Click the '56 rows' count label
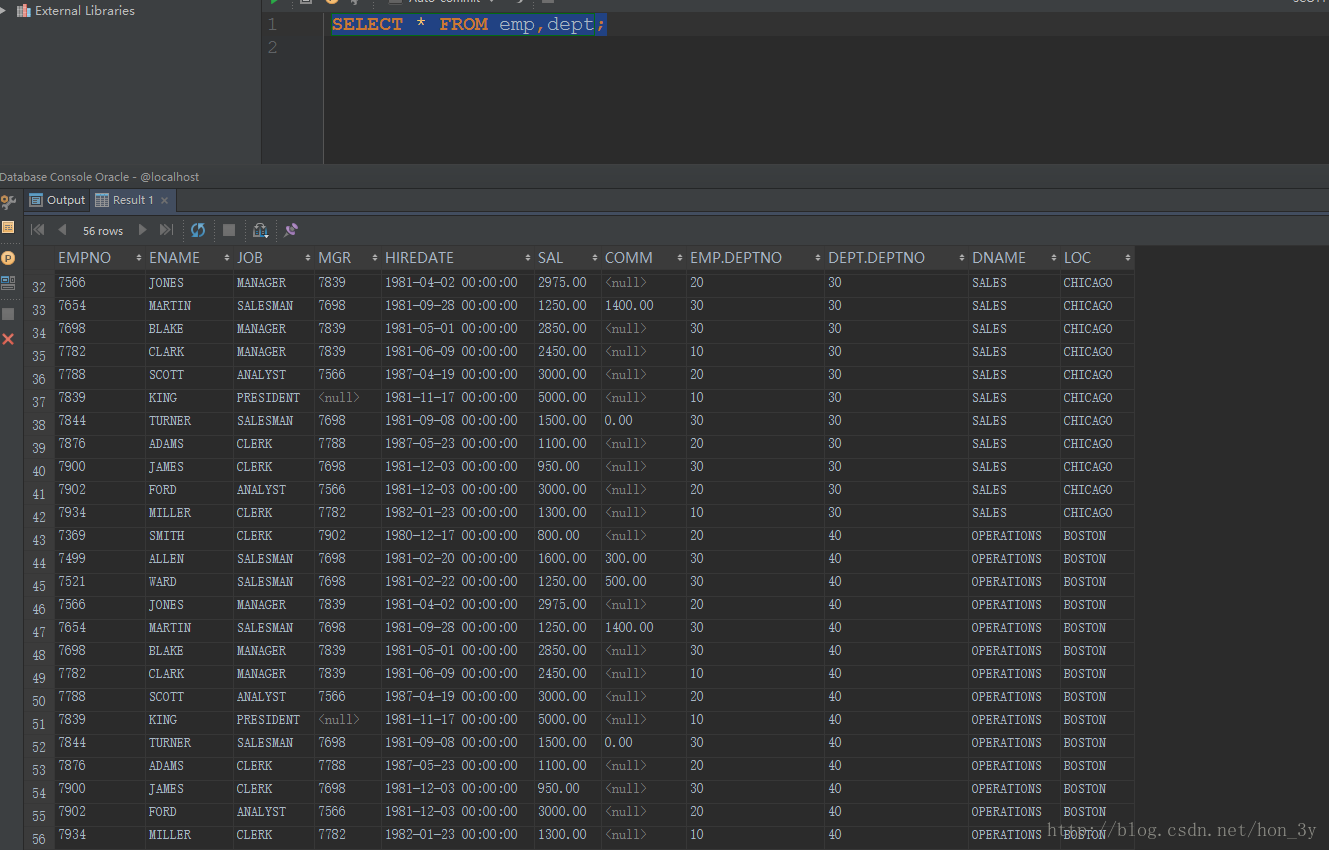 103,231
